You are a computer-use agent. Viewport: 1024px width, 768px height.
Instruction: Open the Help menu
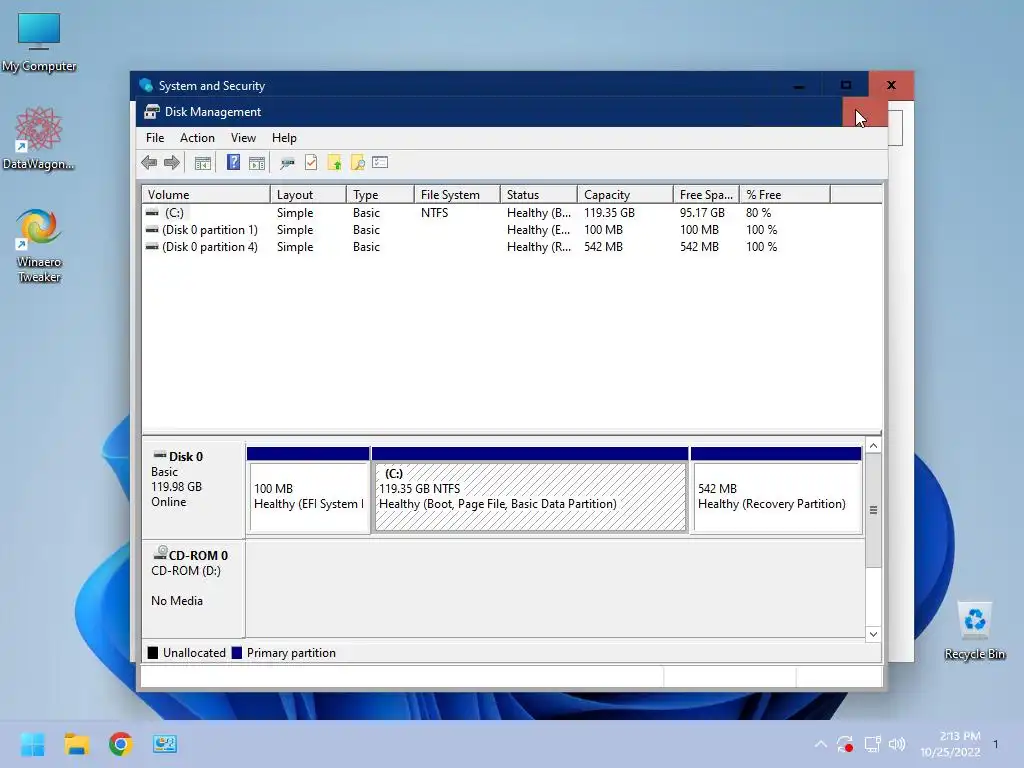click(284, 138)
